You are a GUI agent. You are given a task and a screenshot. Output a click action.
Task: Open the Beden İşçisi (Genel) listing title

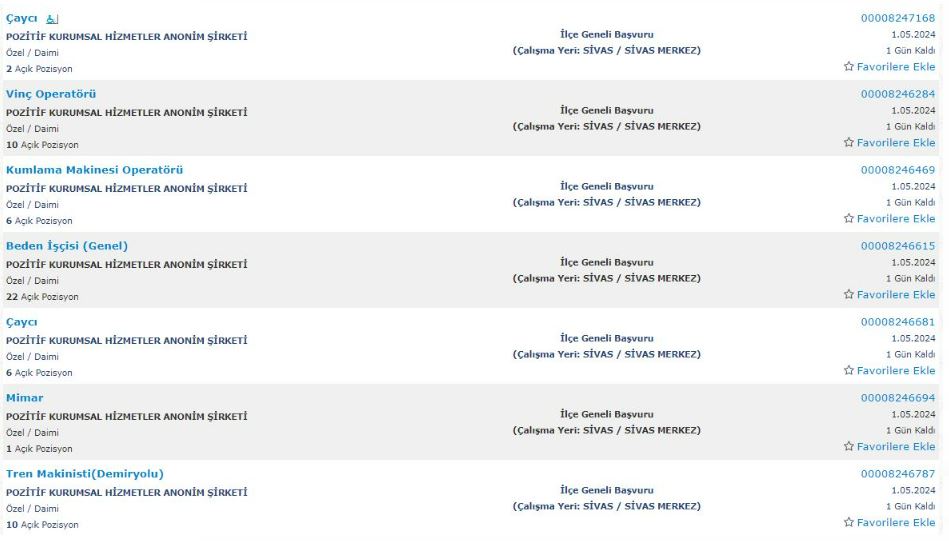click(x=67, y=246)
